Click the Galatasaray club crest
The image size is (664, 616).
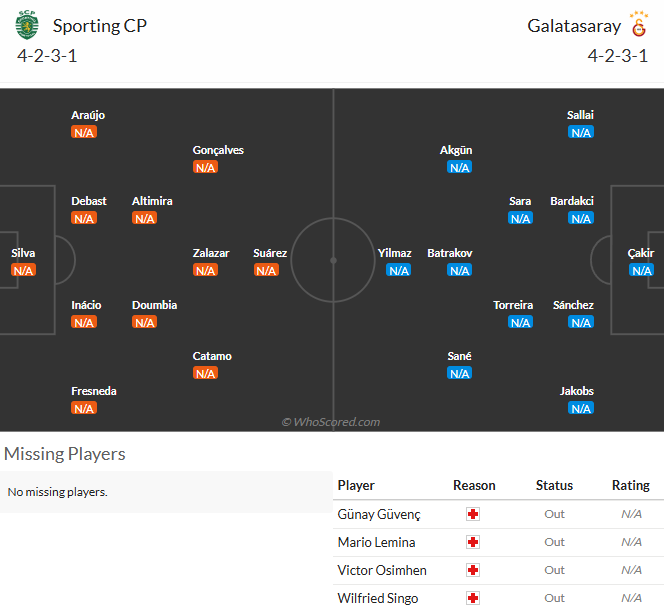(639, 24)
